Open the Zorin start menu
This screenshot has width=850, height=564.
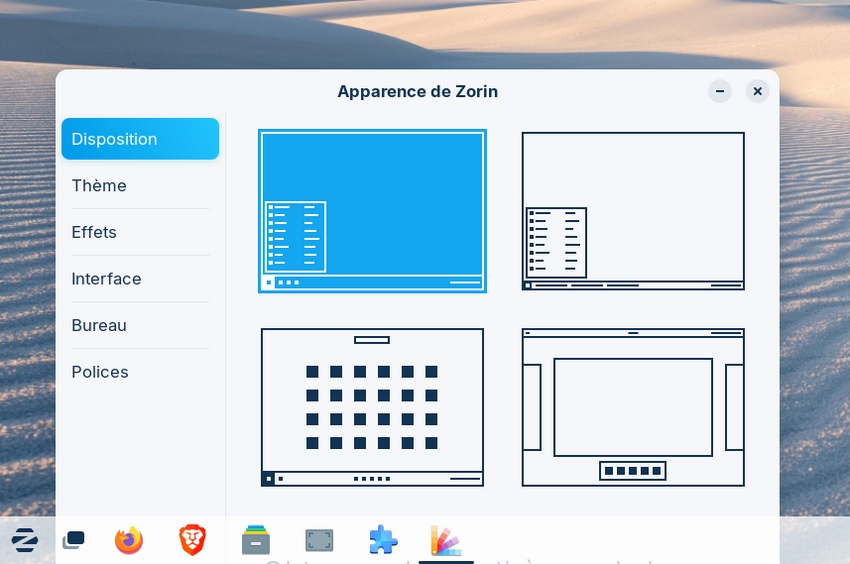(25, 541)
